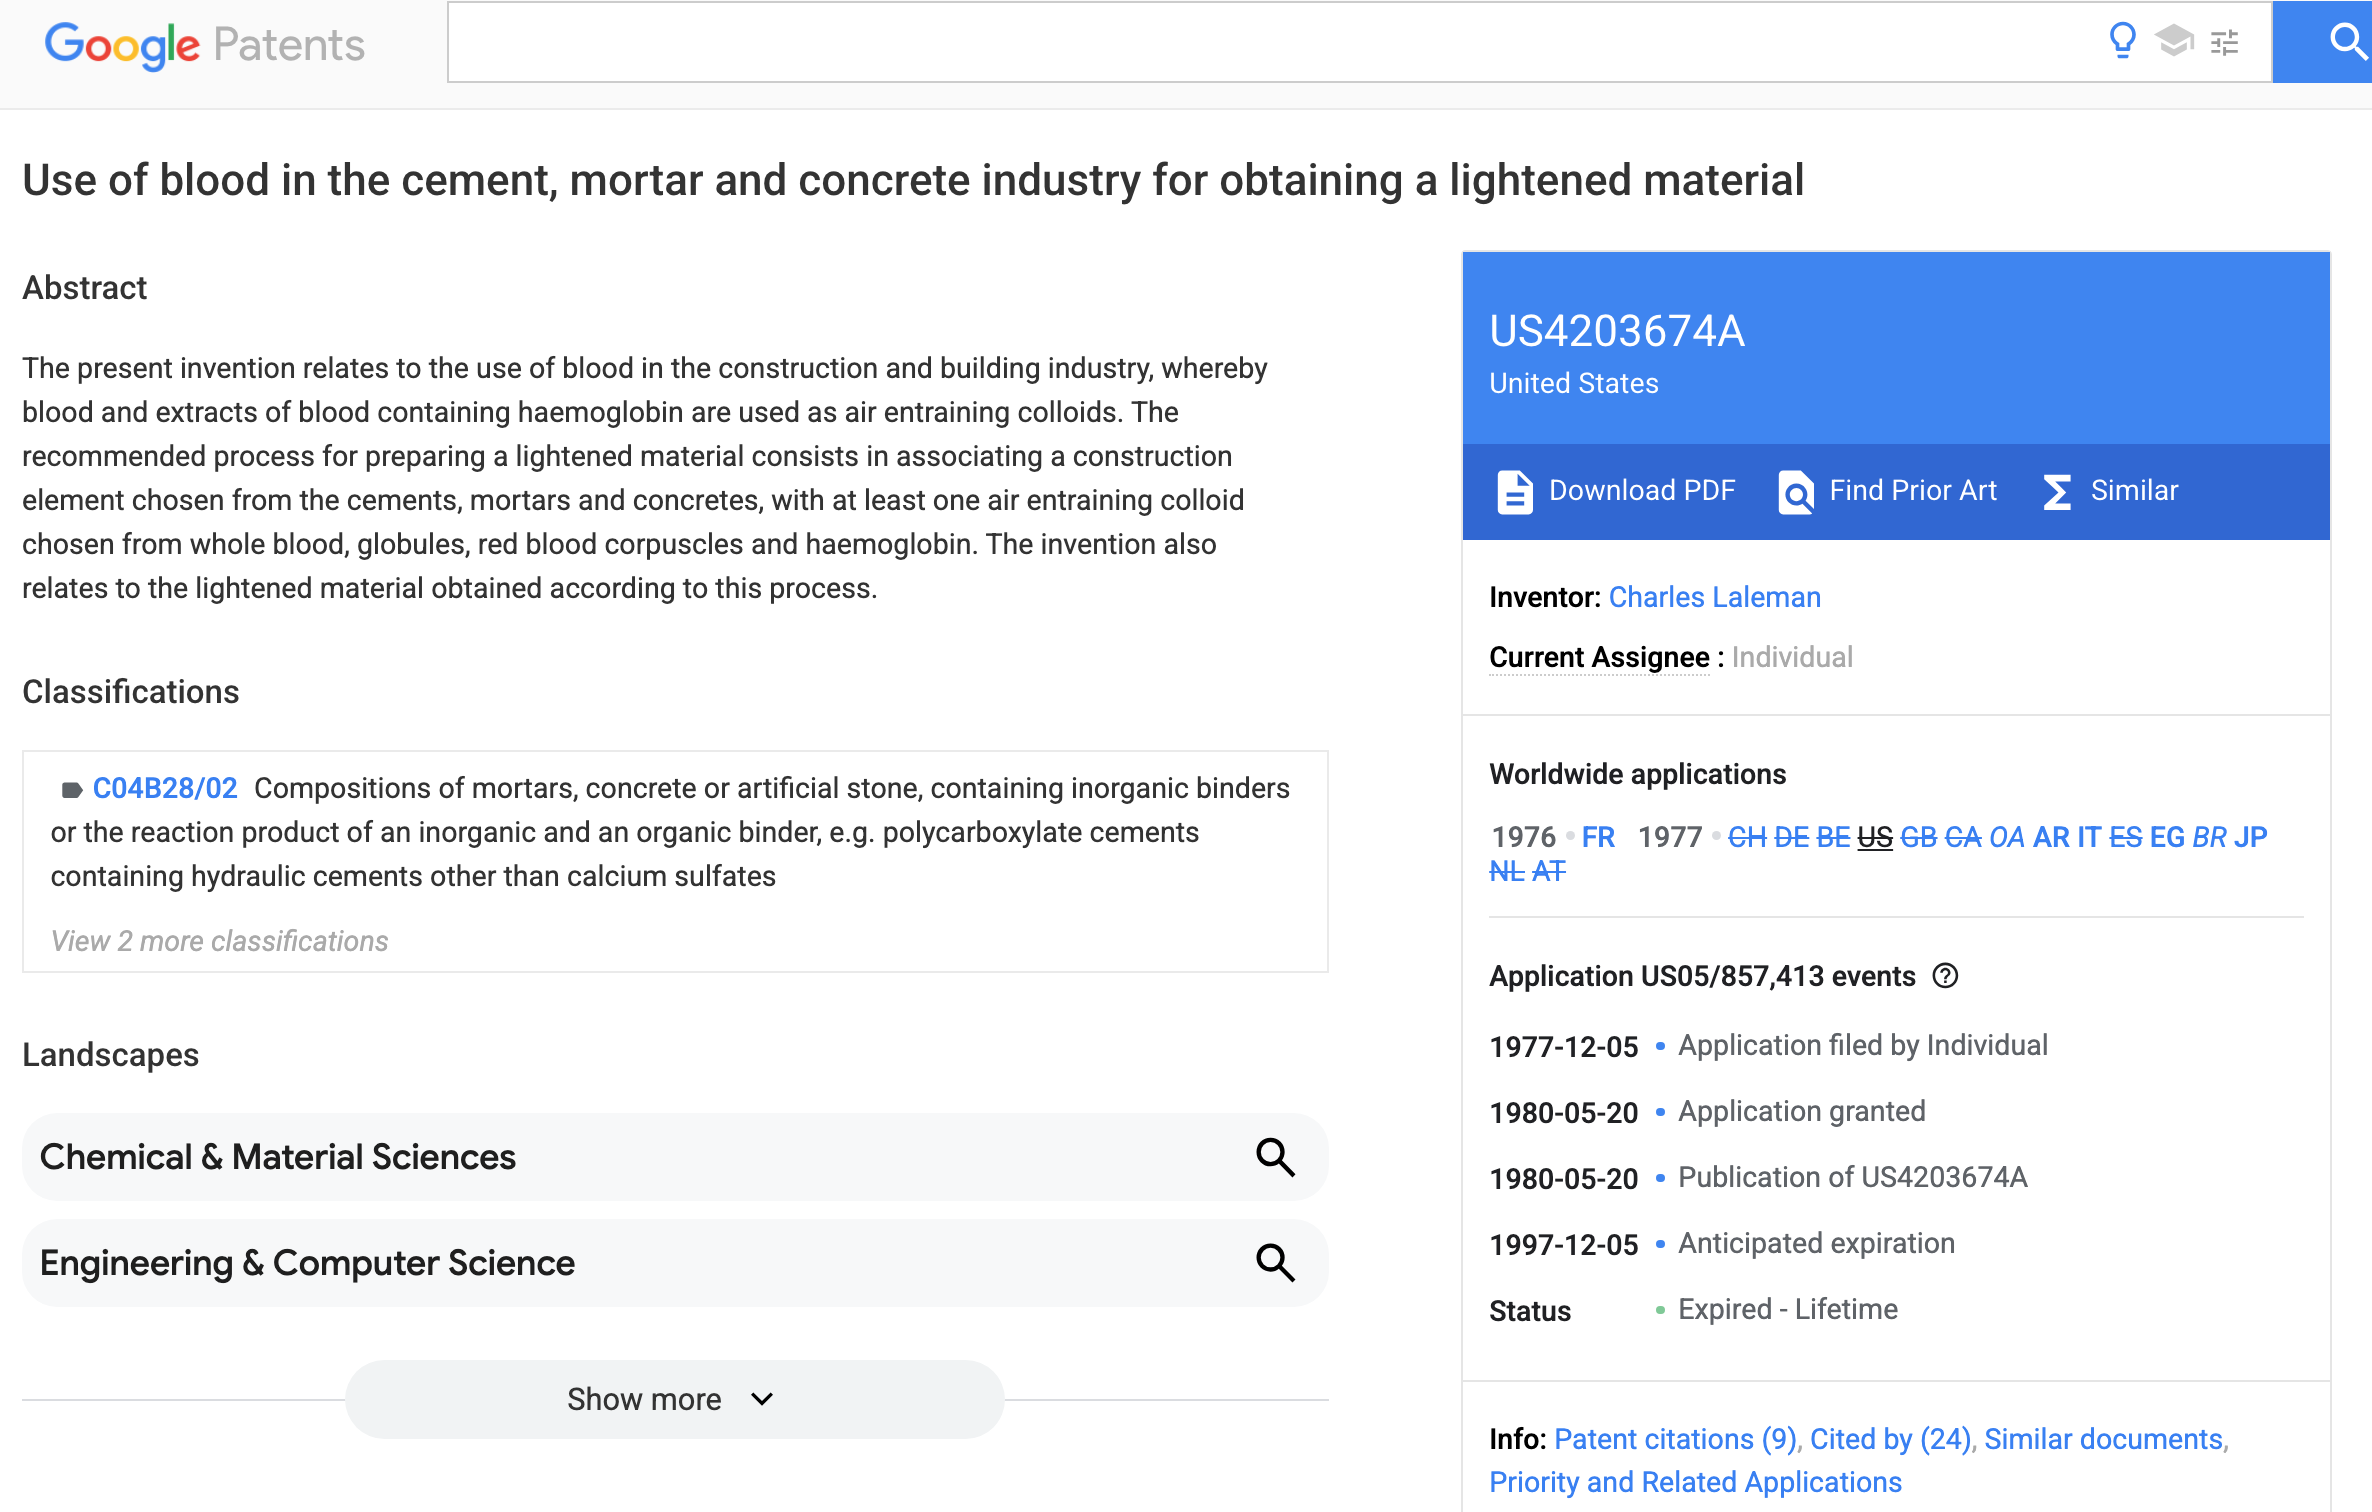Viewport: 2372px width, 1512px height.
Task: Click the Publication of US4203674A event
Action: [1853, 1178]
